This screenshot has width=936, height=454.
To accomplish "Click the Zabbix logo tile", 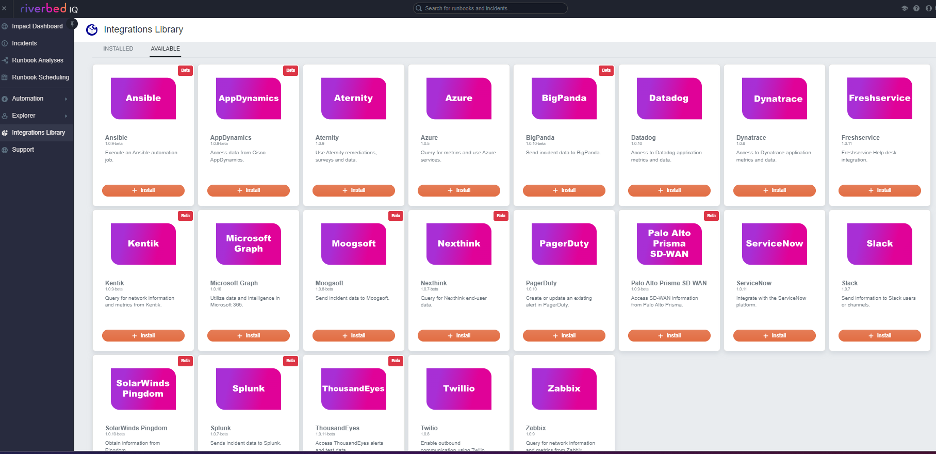I will pyautogui.click(x=564, y=388).
